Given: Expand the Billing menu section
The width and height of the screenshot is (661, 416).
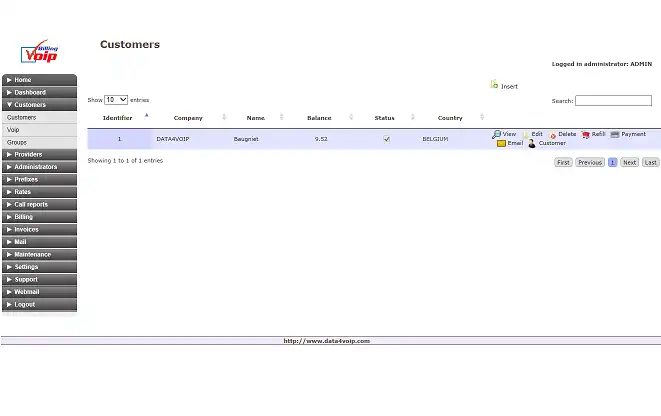Looking at the screenshot, I should pyautogui.click(x=39, y=217).
